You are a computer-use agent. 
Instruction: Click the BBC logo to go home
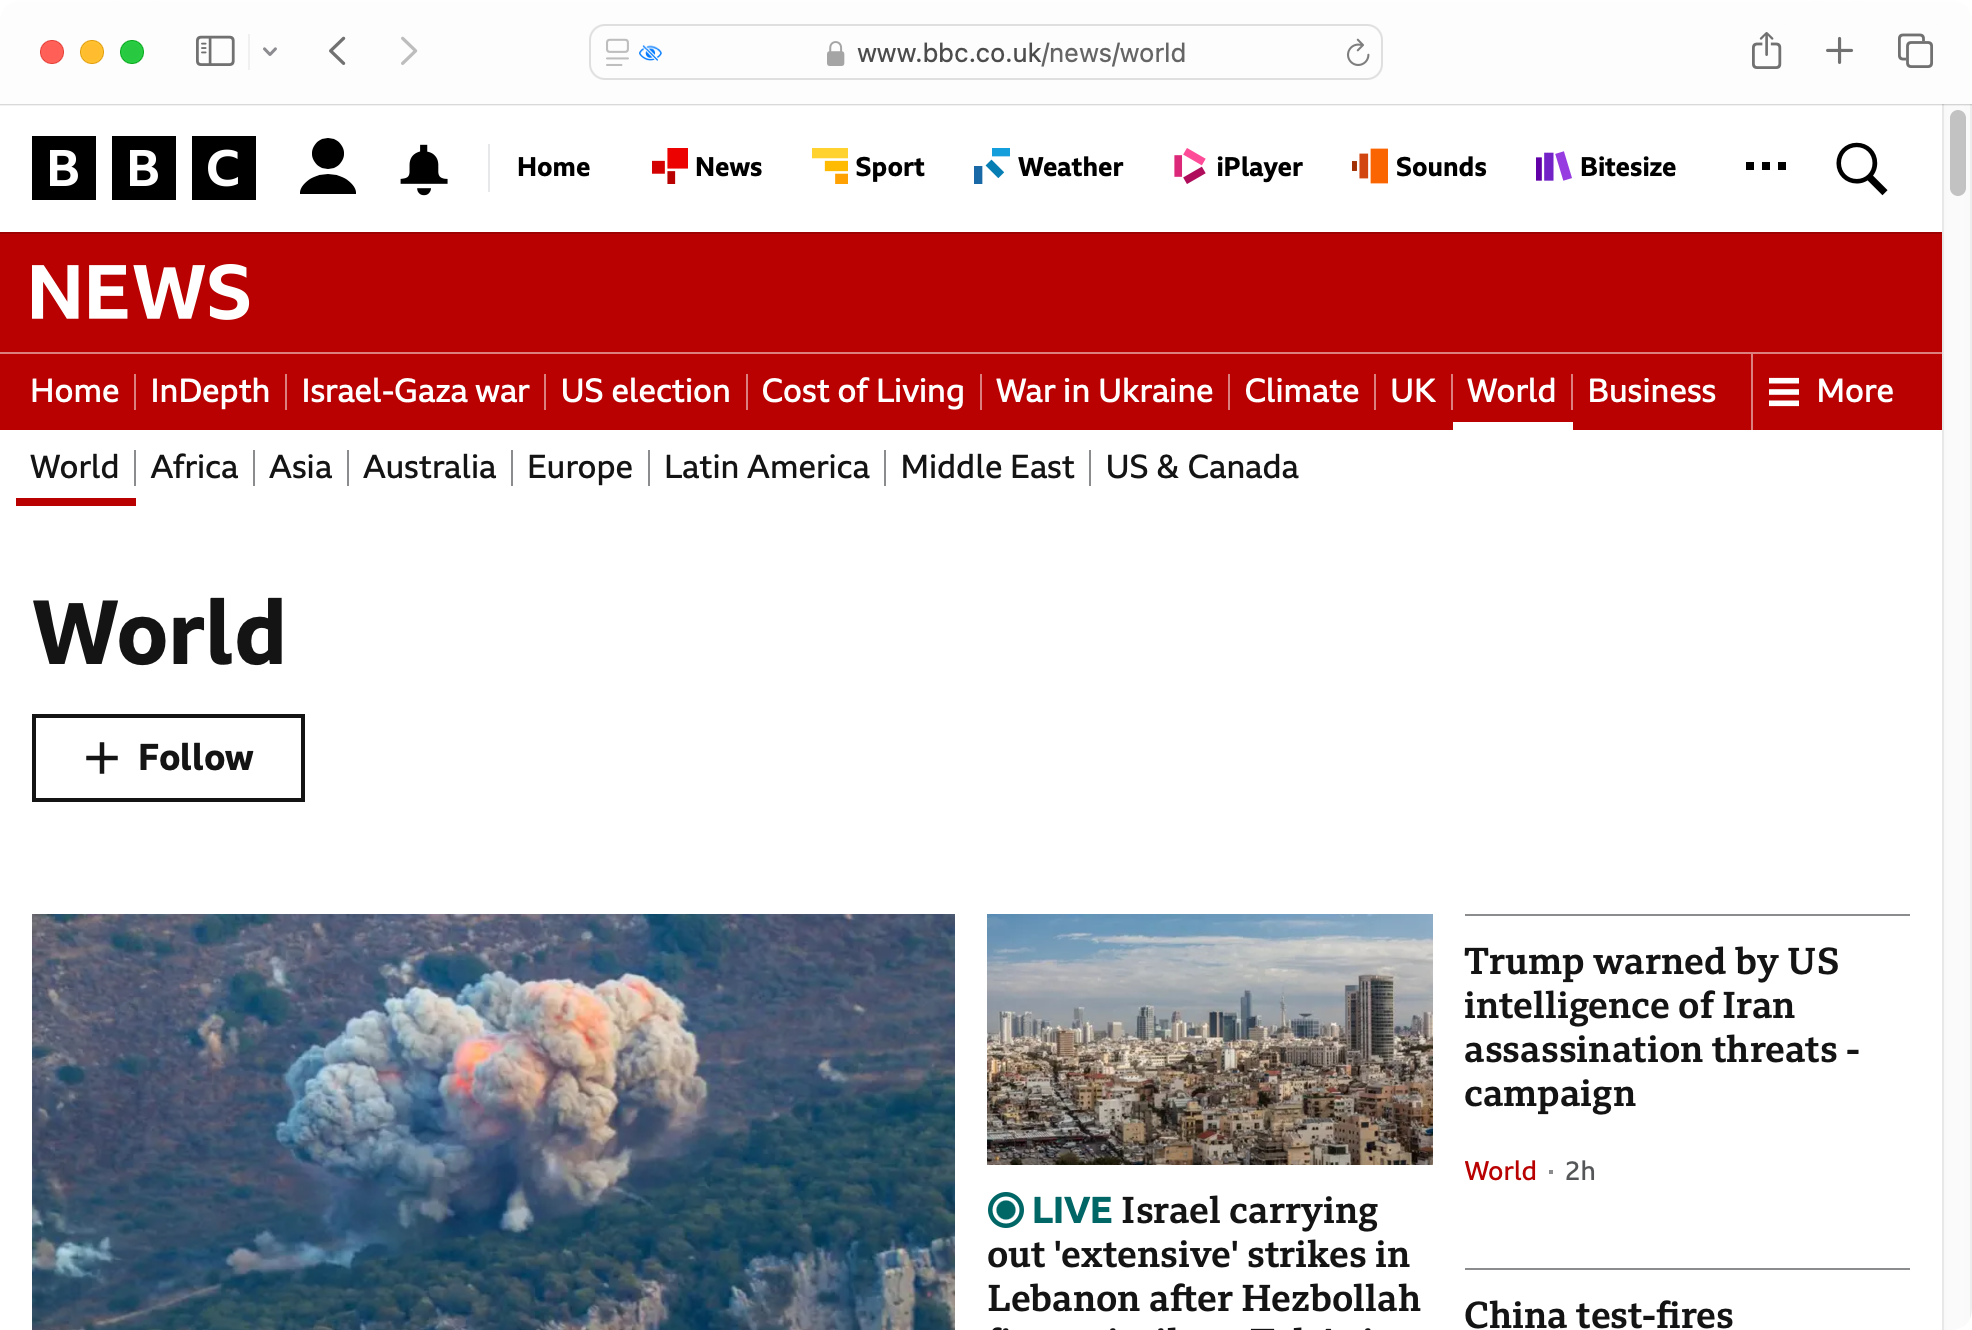click(144, 166)
